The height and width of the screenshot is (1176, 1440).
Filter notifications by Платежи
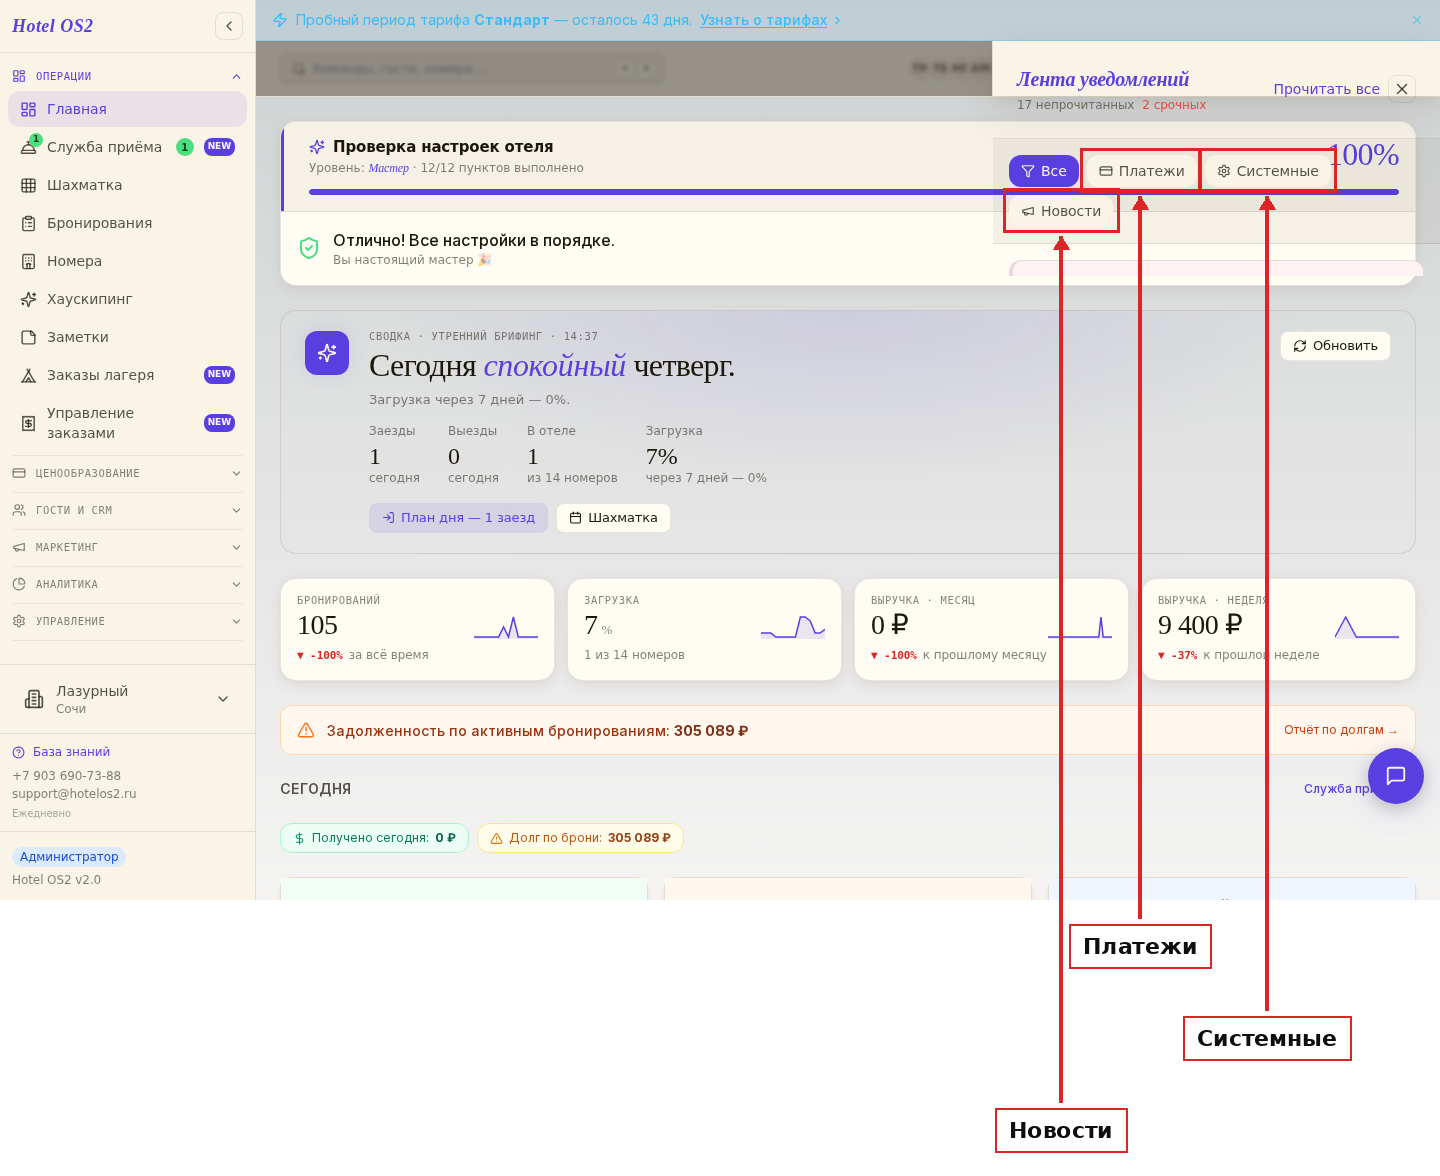click(1142, 171)
